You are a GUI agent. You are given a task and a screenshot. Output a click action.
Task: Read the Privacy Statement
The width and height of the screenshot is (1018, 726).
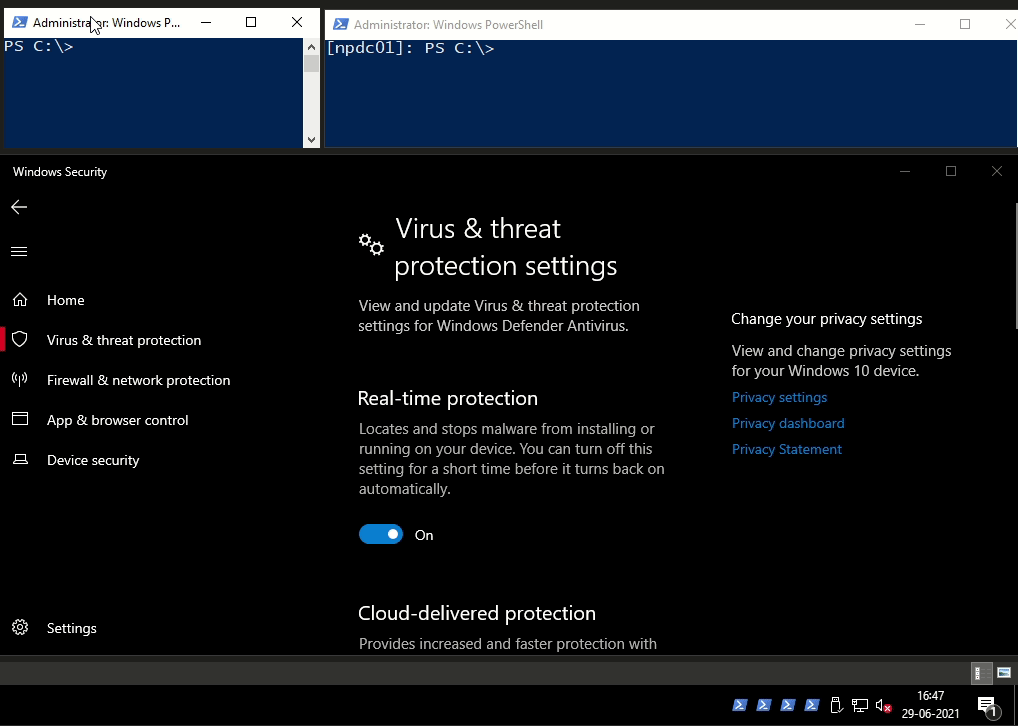[786, 449]
